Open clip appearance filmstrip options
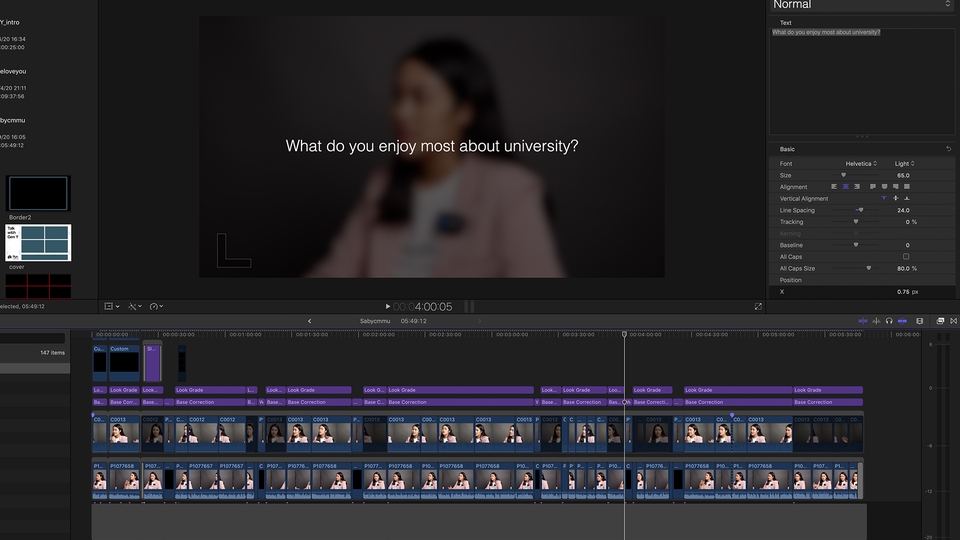Image resolution: width=960 pixels, height=540 pixels. pos(920,321)
